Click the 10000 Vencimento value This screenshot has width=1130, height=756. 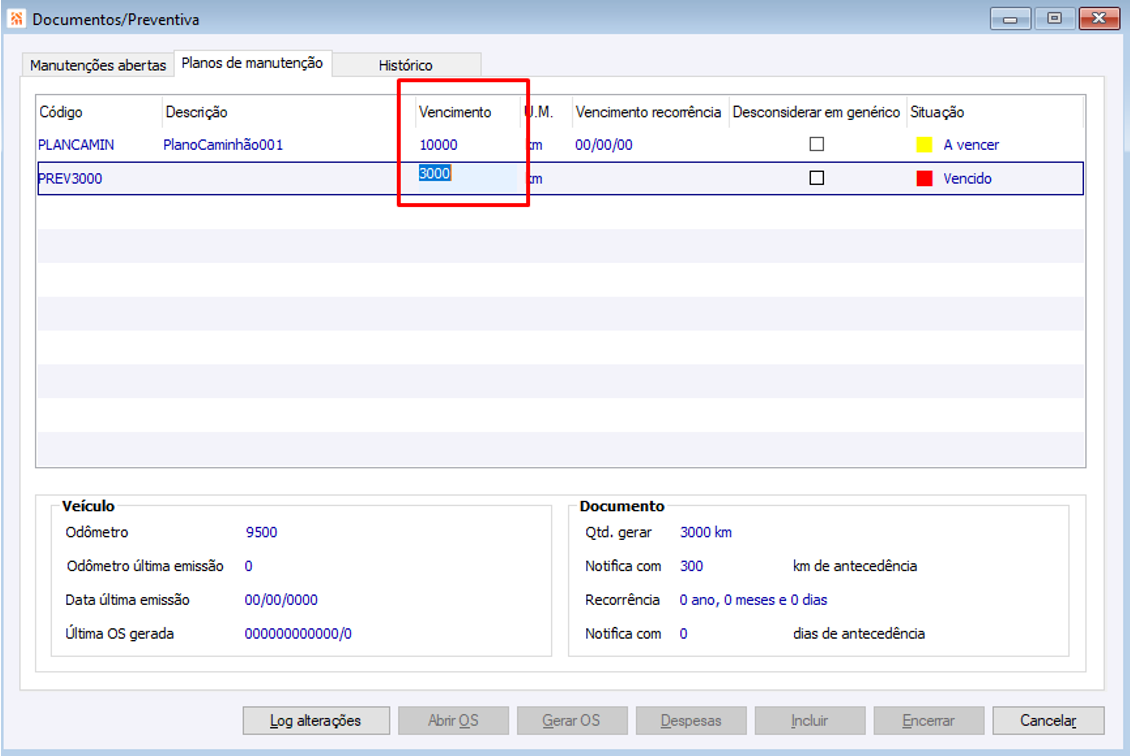(x=438, y=145)
